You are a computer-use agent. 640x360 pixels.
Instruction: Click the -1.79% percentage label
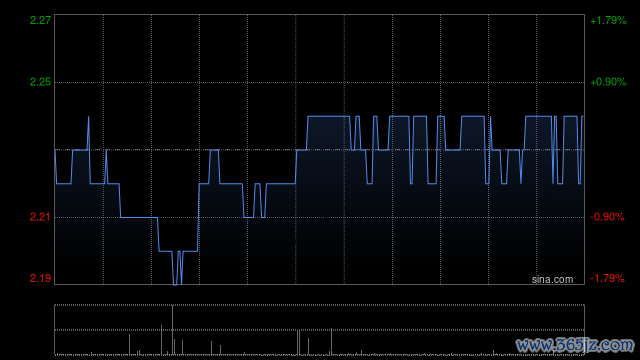click(607, 278)
